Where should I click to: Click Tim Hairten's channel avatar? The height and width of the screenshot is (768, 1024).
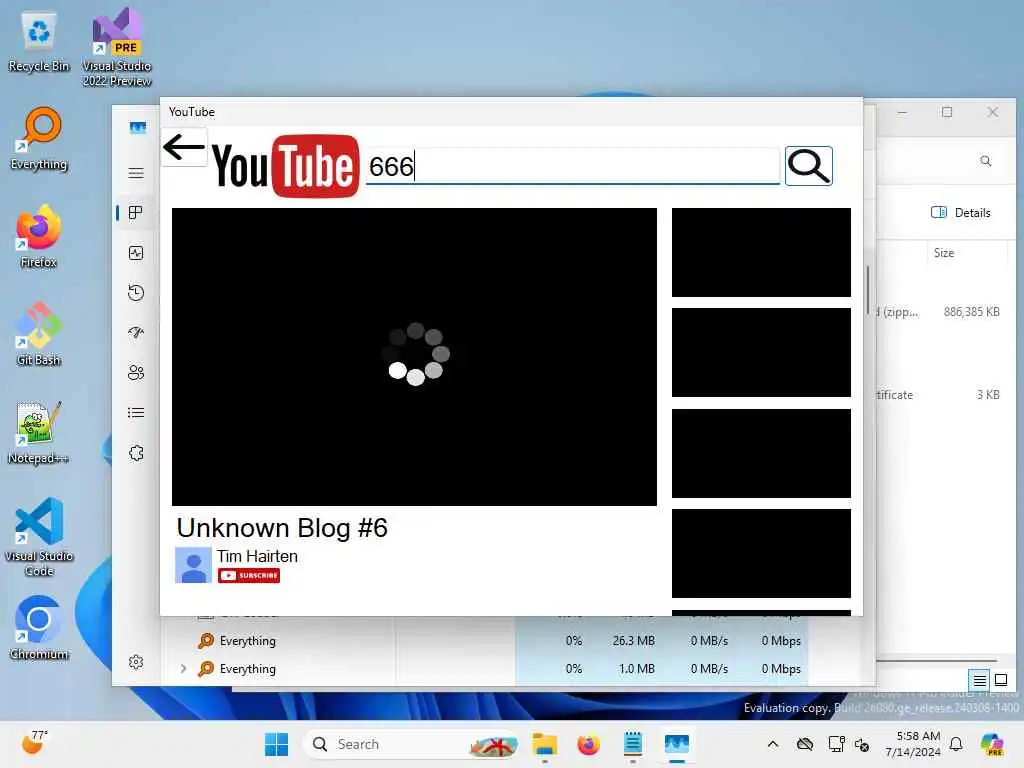click(193, 565)
